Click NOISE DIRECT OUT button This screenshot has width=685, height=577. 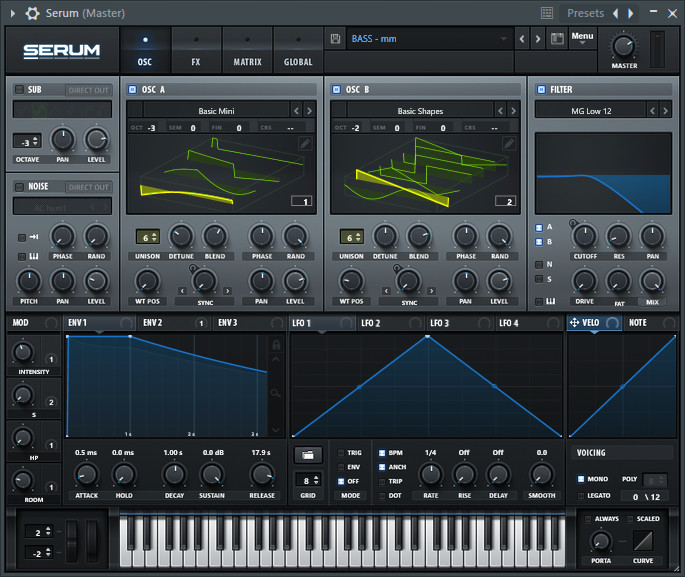pos(89,187)
